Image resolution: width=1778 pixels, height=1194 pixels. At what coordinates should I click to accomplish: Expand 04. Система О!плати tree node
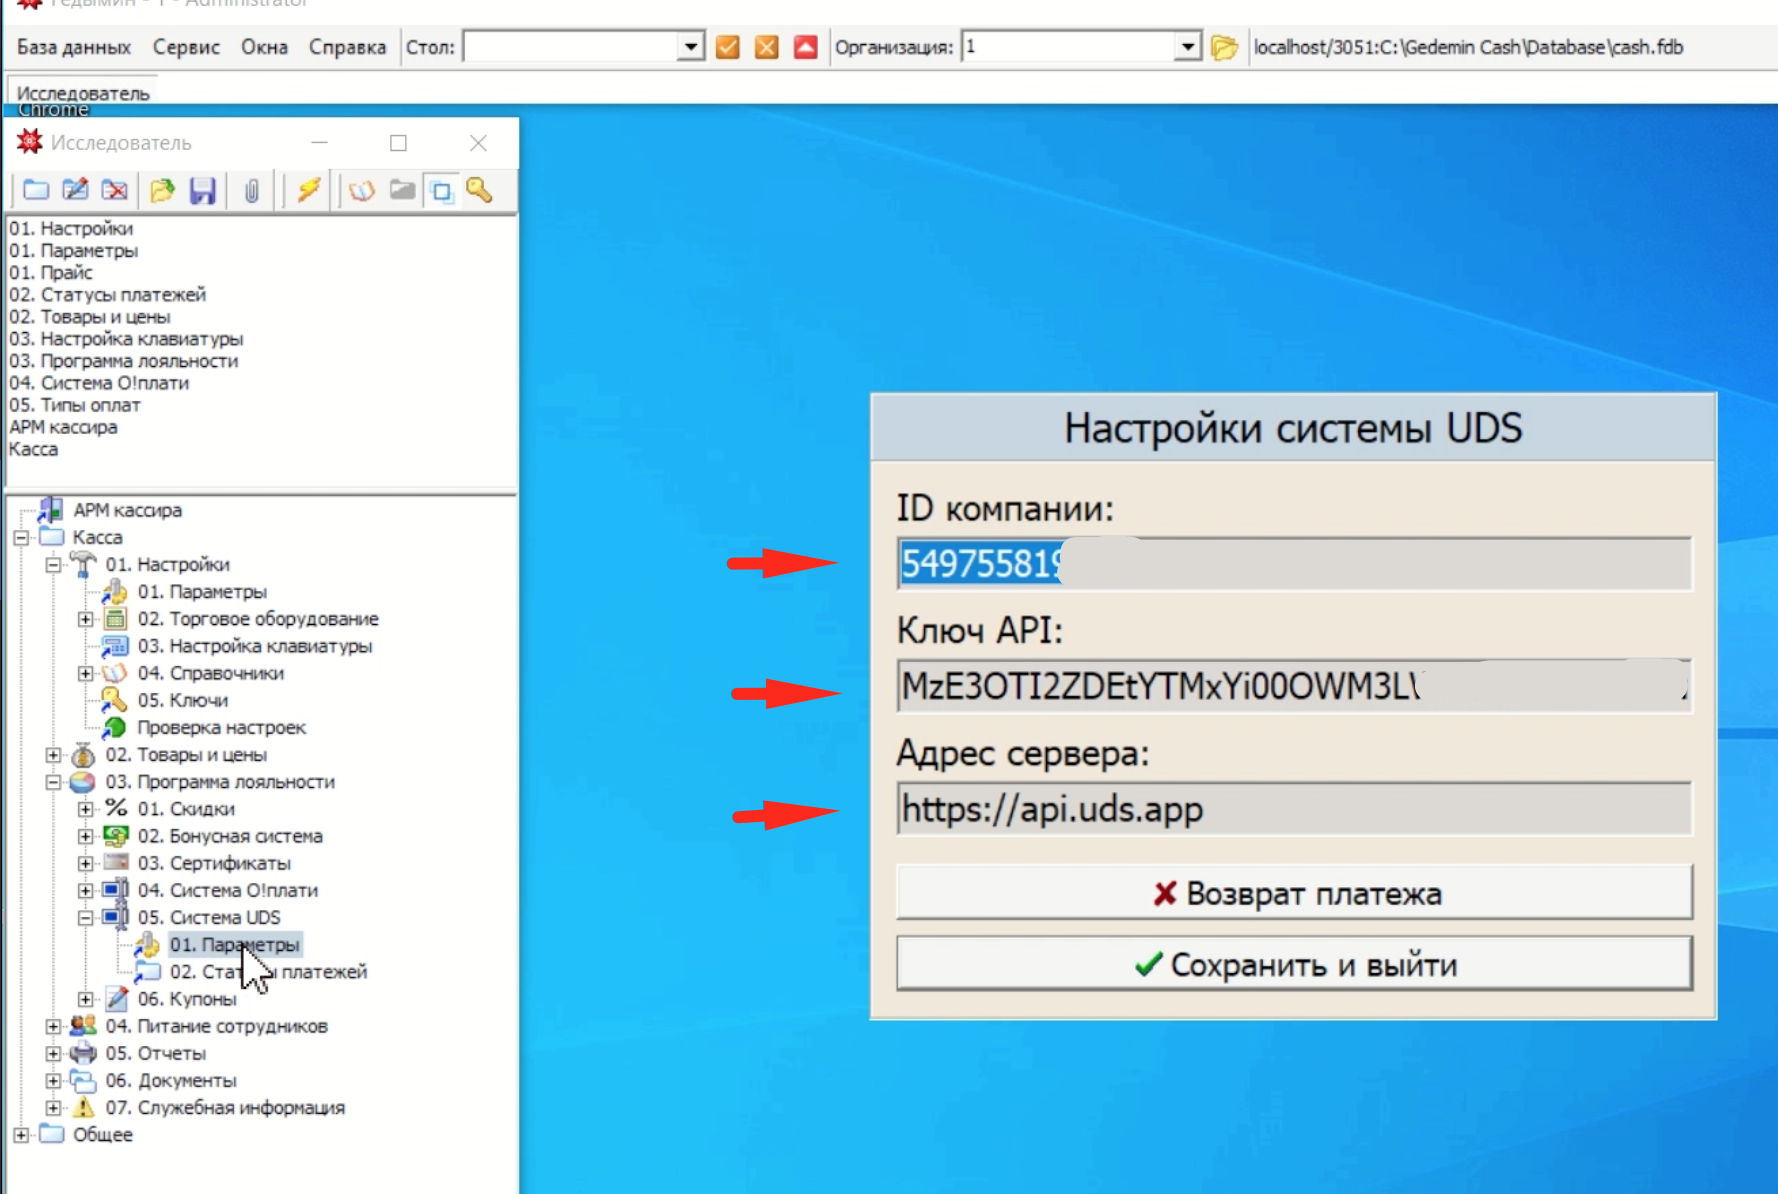[x=85, y=890]
